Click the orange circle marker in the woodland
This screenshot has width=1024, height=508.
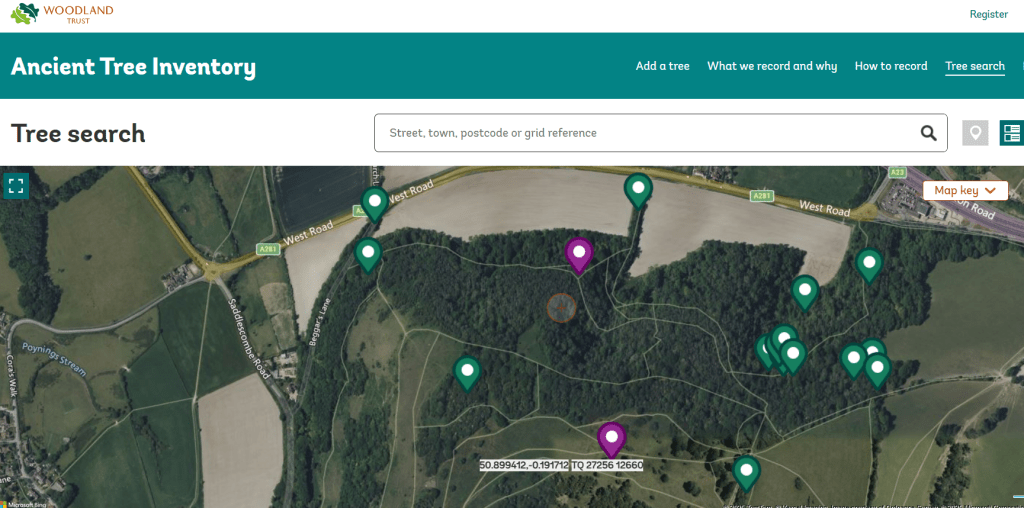tap(561, 308)
